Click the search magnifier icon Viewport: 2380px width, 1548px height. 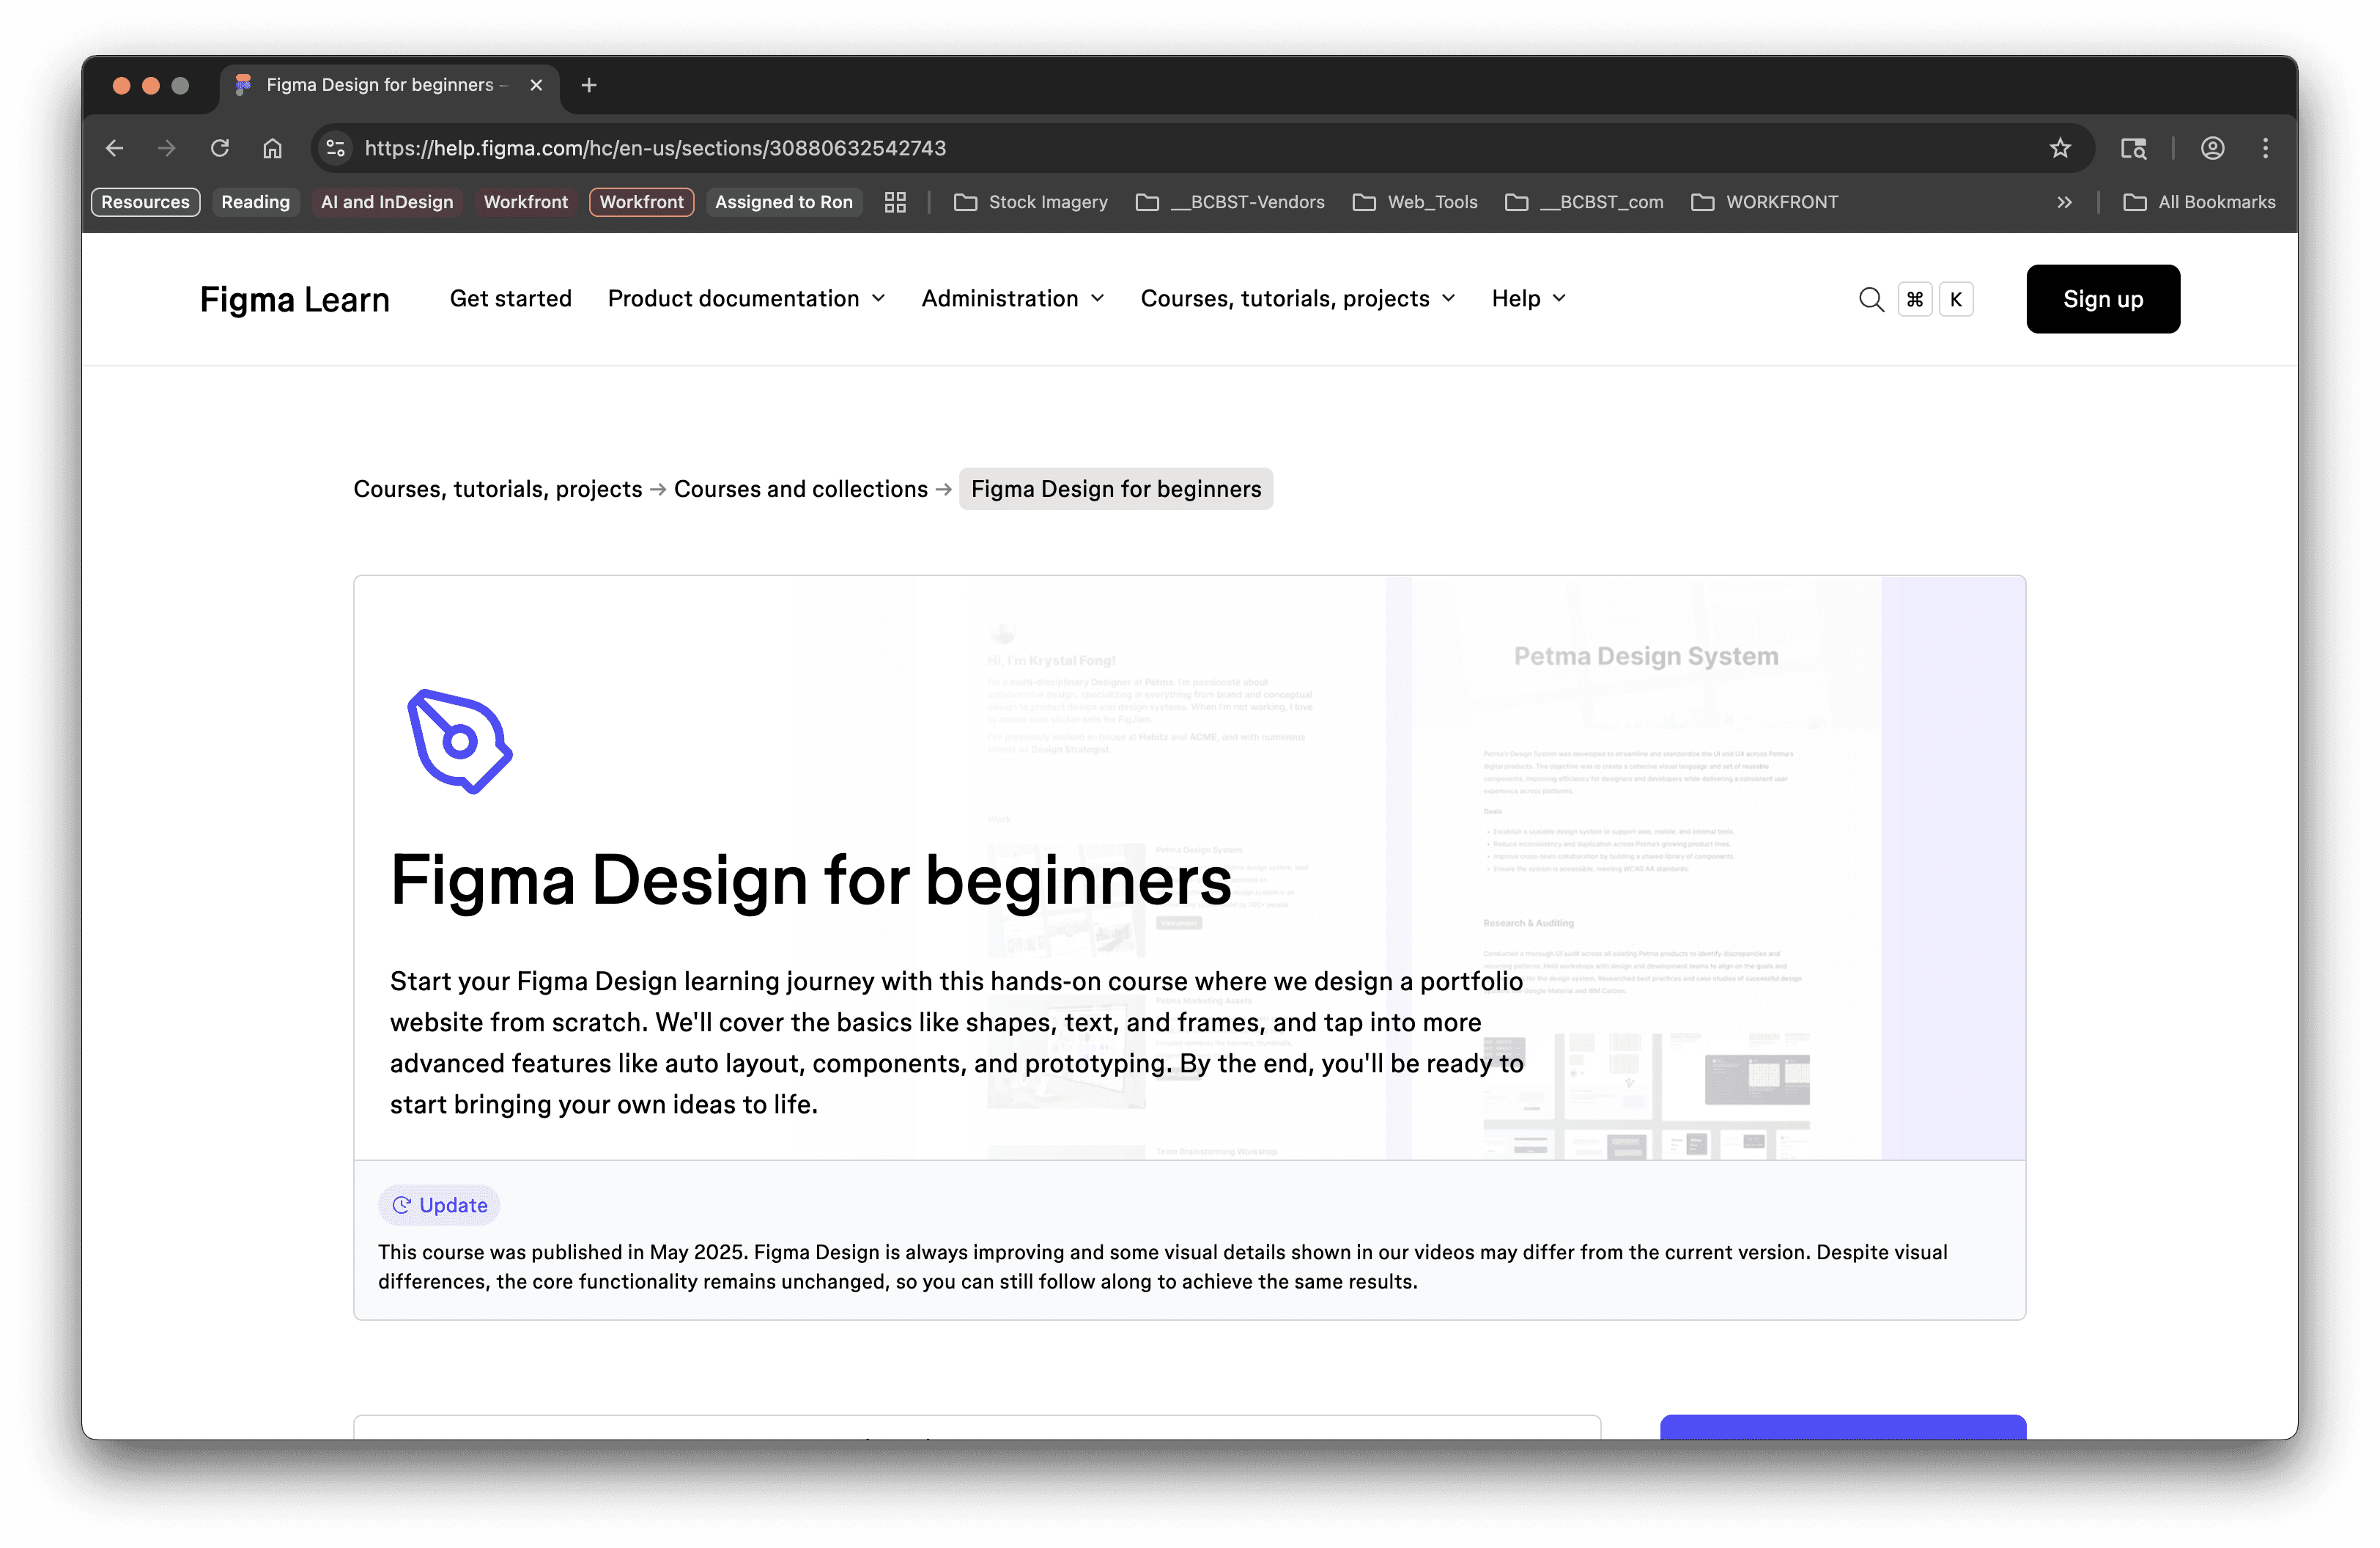[x=1870, y=299]
